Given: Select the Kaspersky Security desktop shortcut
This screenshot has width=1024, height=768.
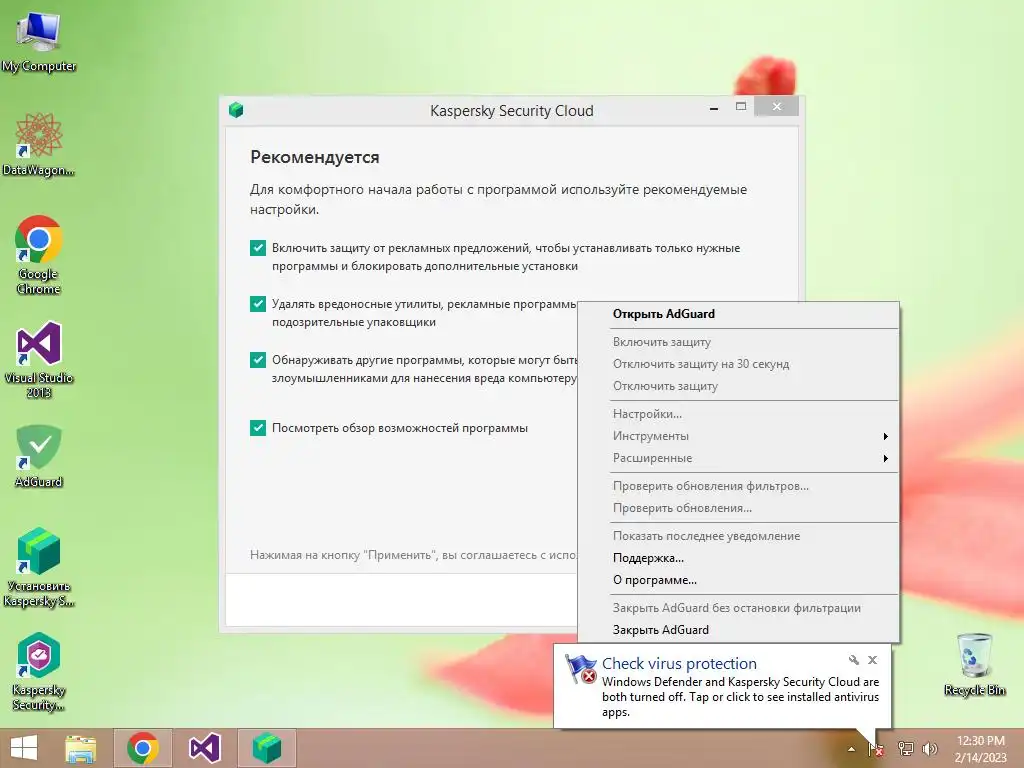Looking at the screenshot, I should click(39, 672).
